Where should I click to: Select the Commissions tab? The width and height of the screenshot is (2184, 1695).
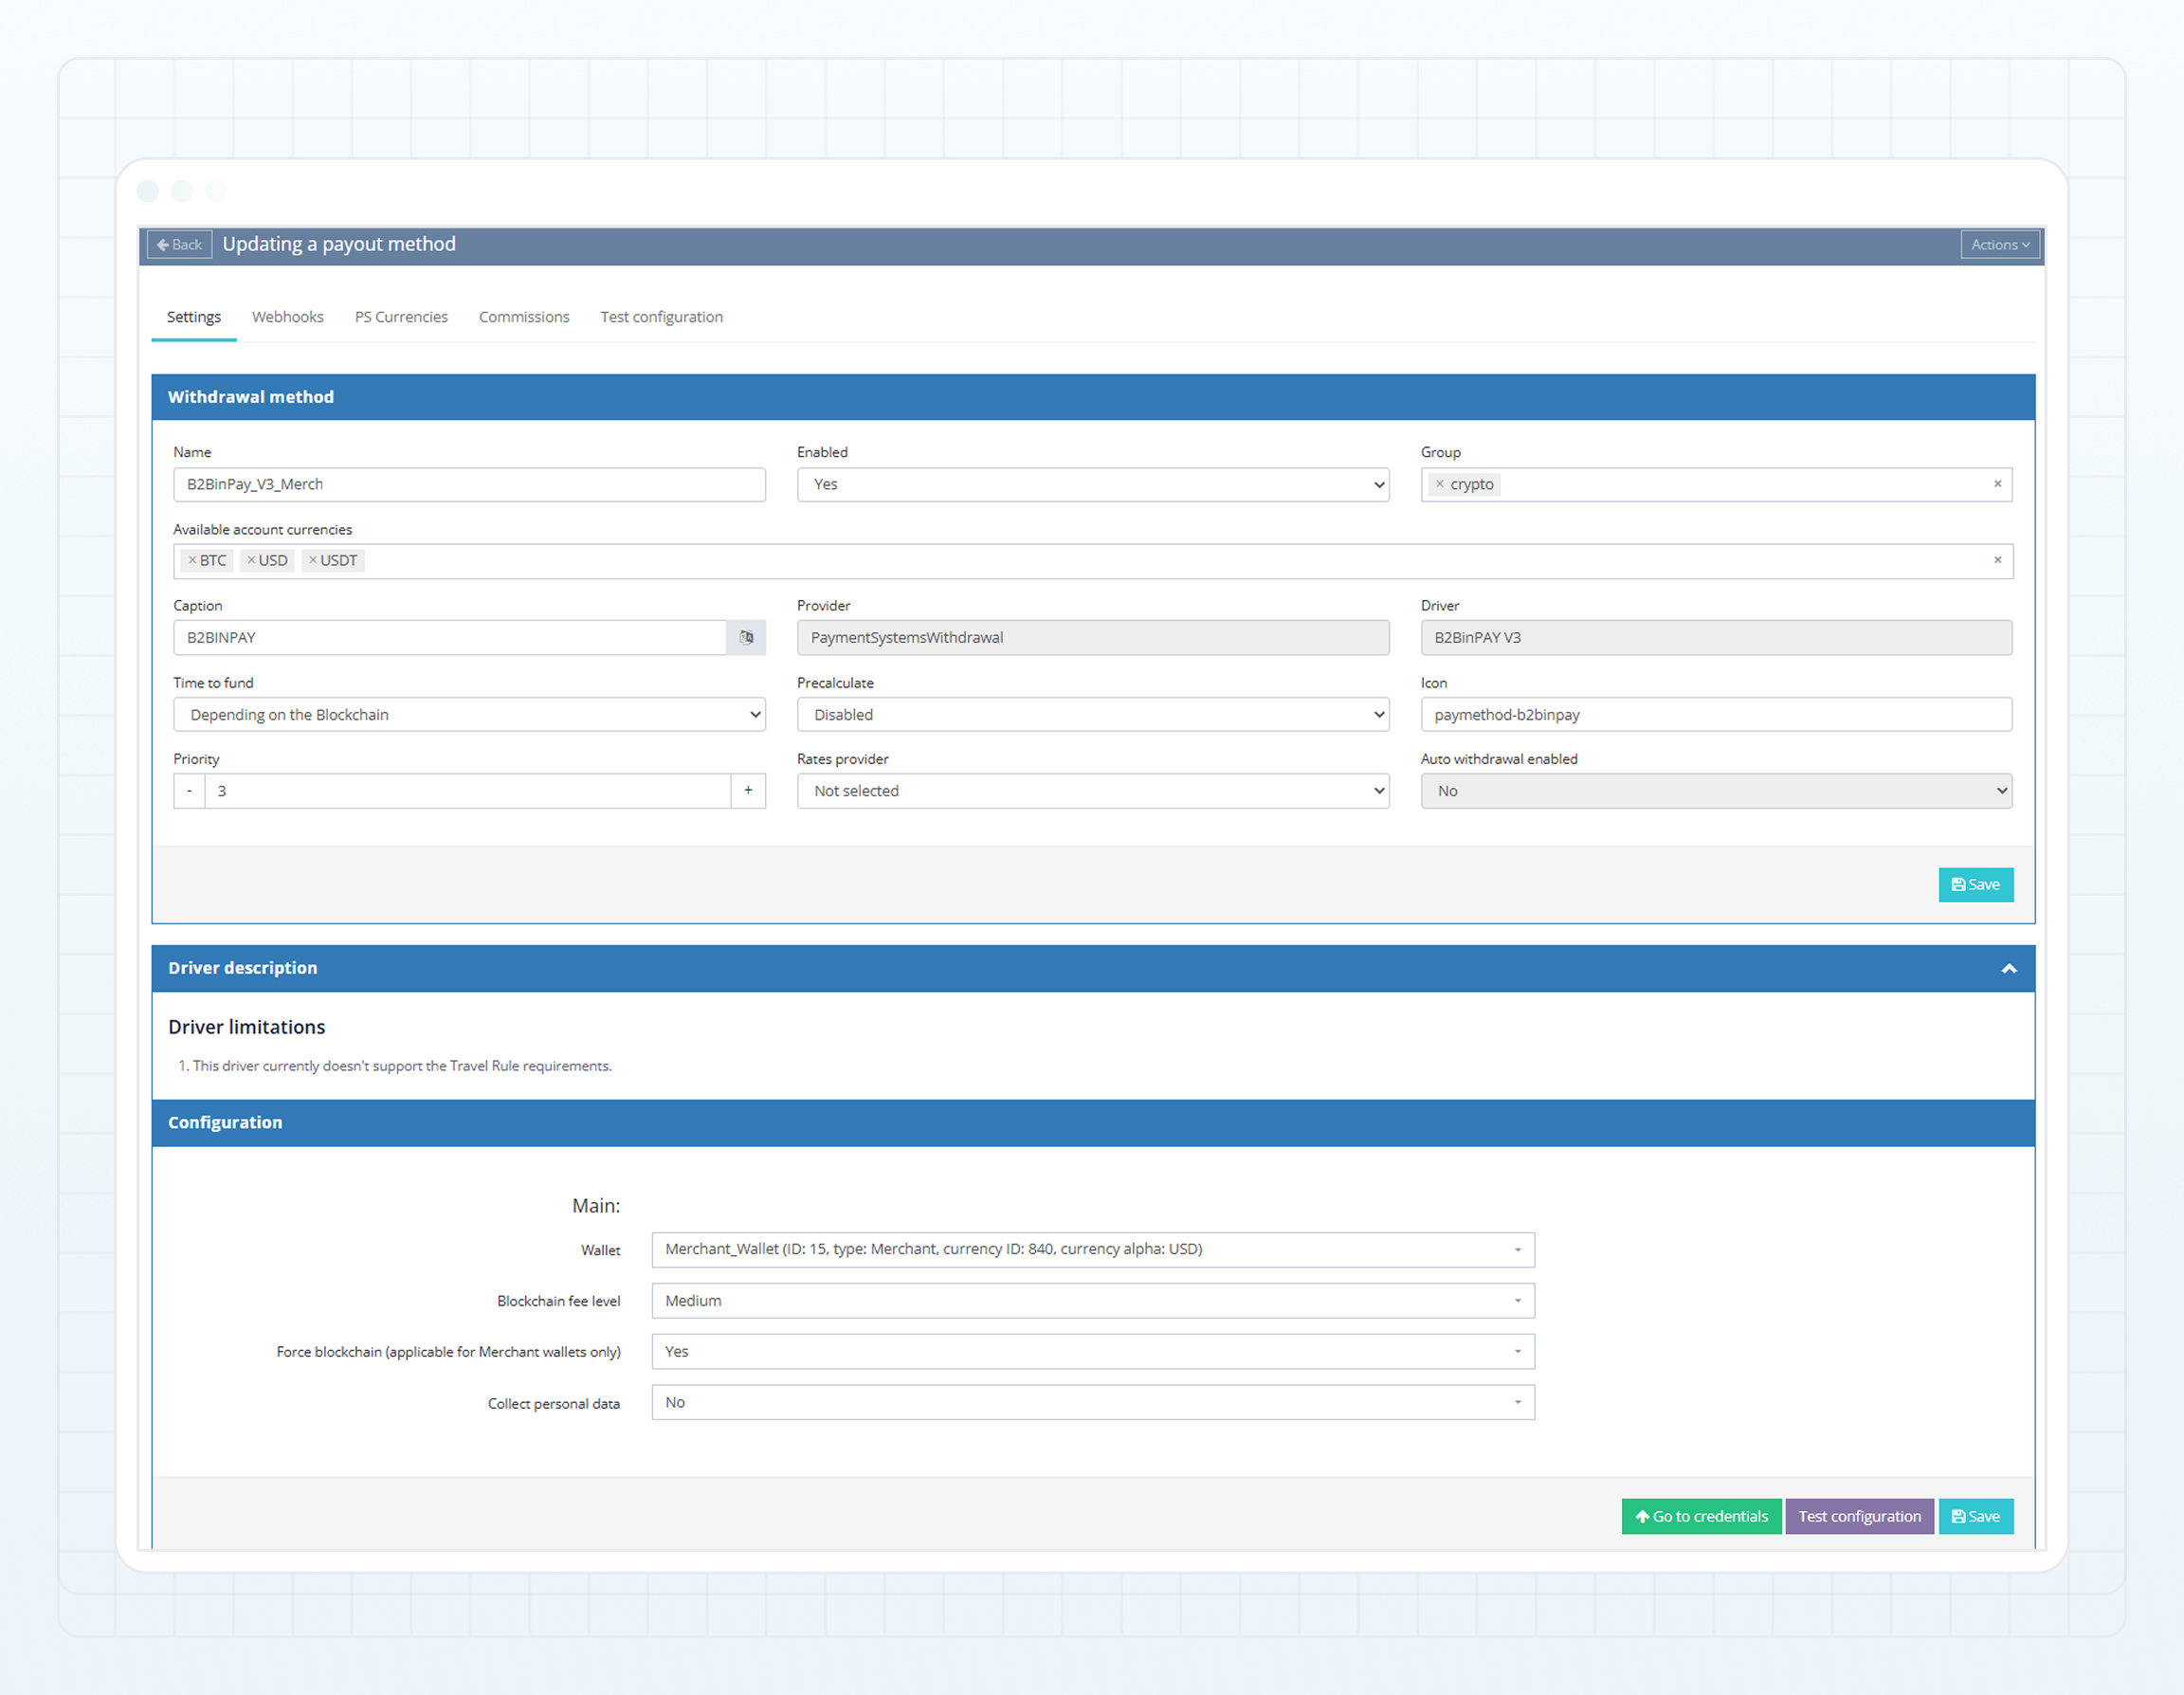(524, 317)
